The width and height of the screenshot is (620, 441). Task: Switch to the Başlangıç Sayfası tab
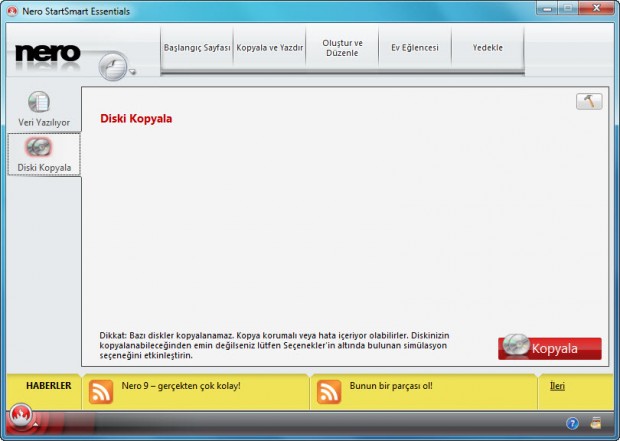pos(197,48)
